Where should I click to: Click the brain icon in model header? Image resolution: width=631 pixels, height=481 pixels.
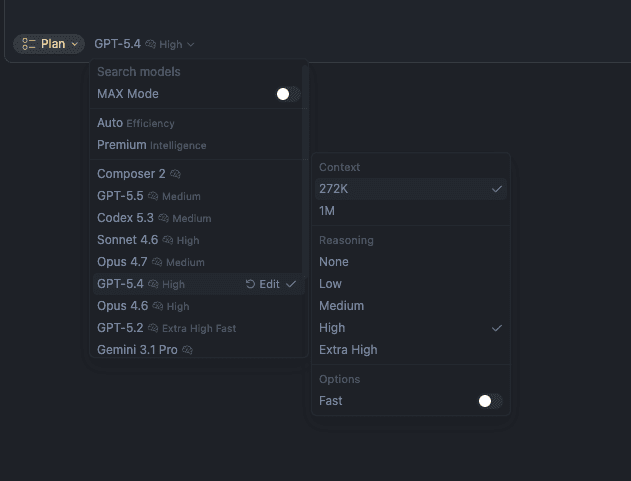tap(151, 44)
